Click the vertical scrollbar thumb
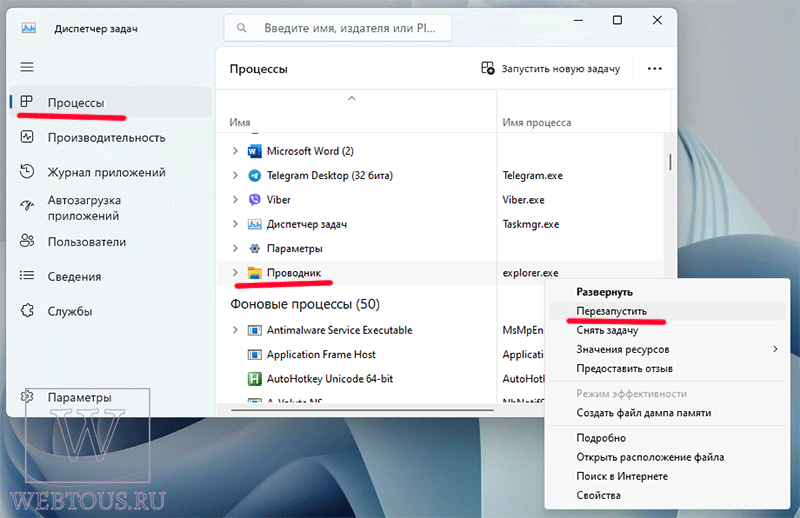Viewport: 800px width, 518px height. 670,162
